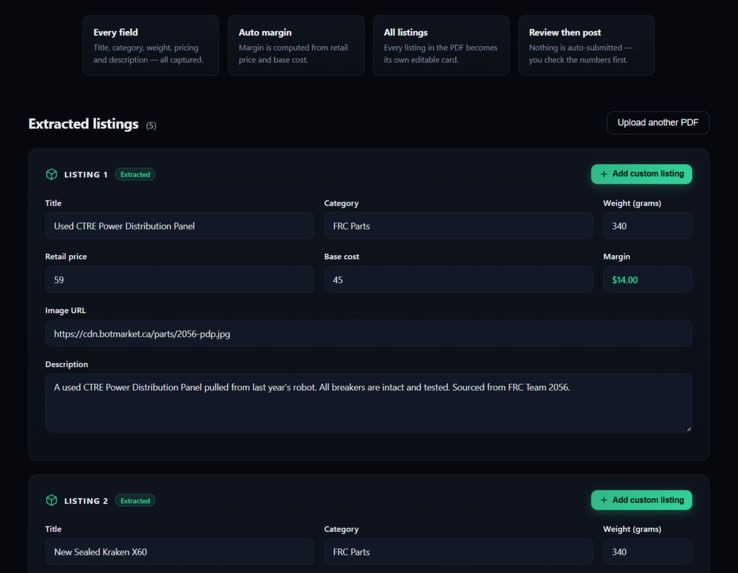
Task: Click the Description label
Action: [x=66, y=364]
